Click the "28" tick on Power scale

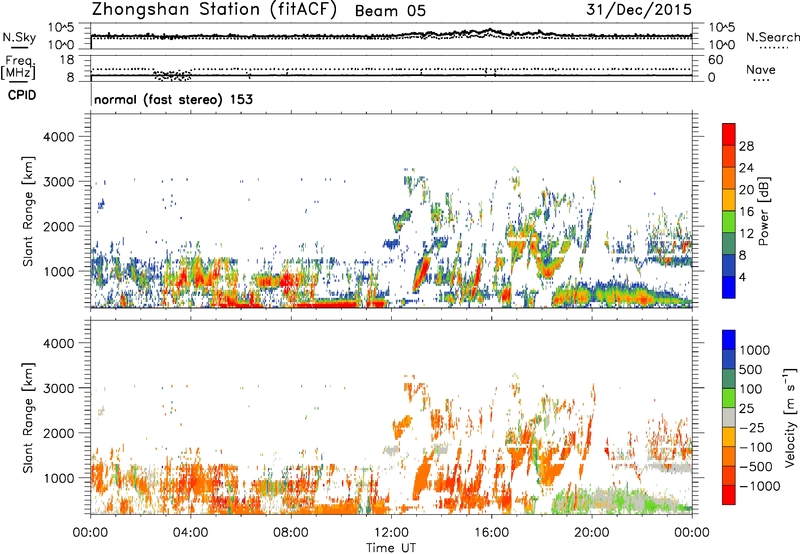click(746, 146)
